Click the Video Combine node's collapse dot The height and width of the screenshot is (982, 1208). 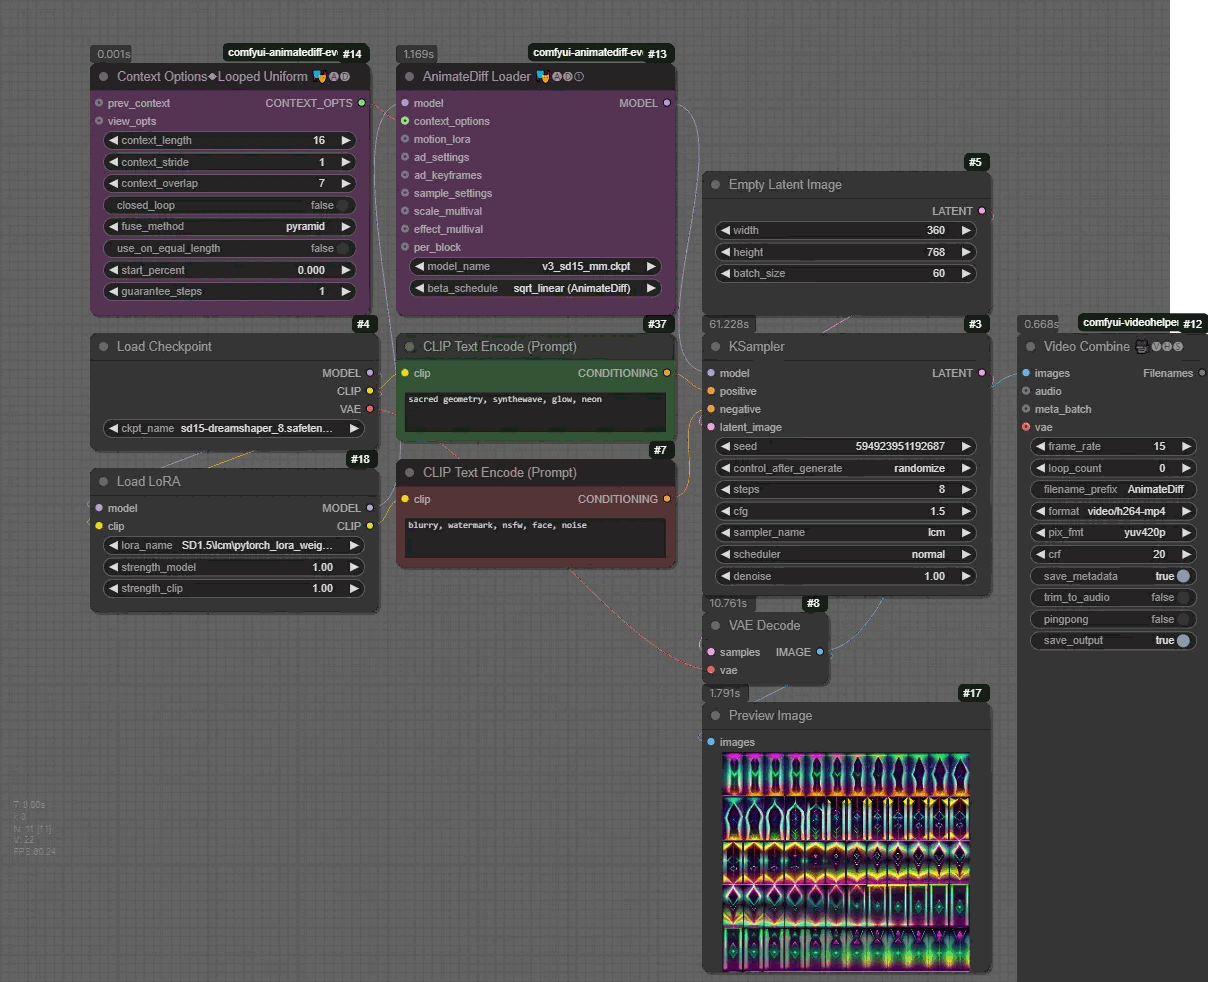(x=1030, y=347)
